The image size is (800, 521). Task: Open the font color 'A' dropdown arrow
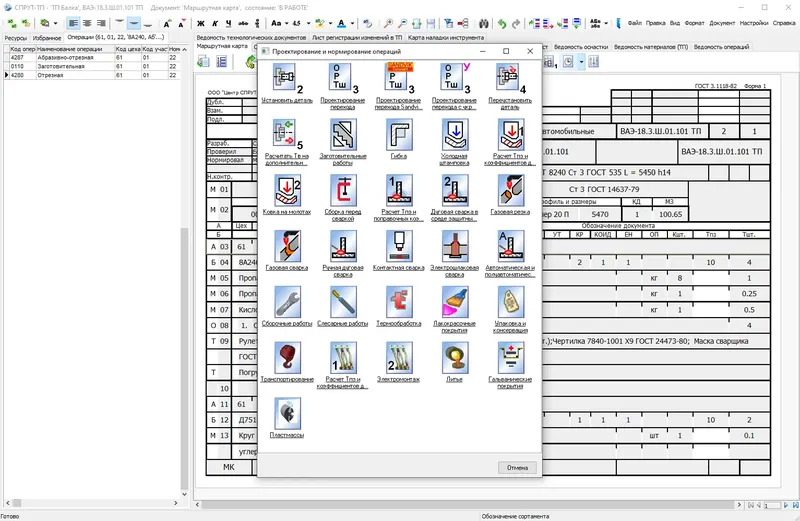click(352, 23)
